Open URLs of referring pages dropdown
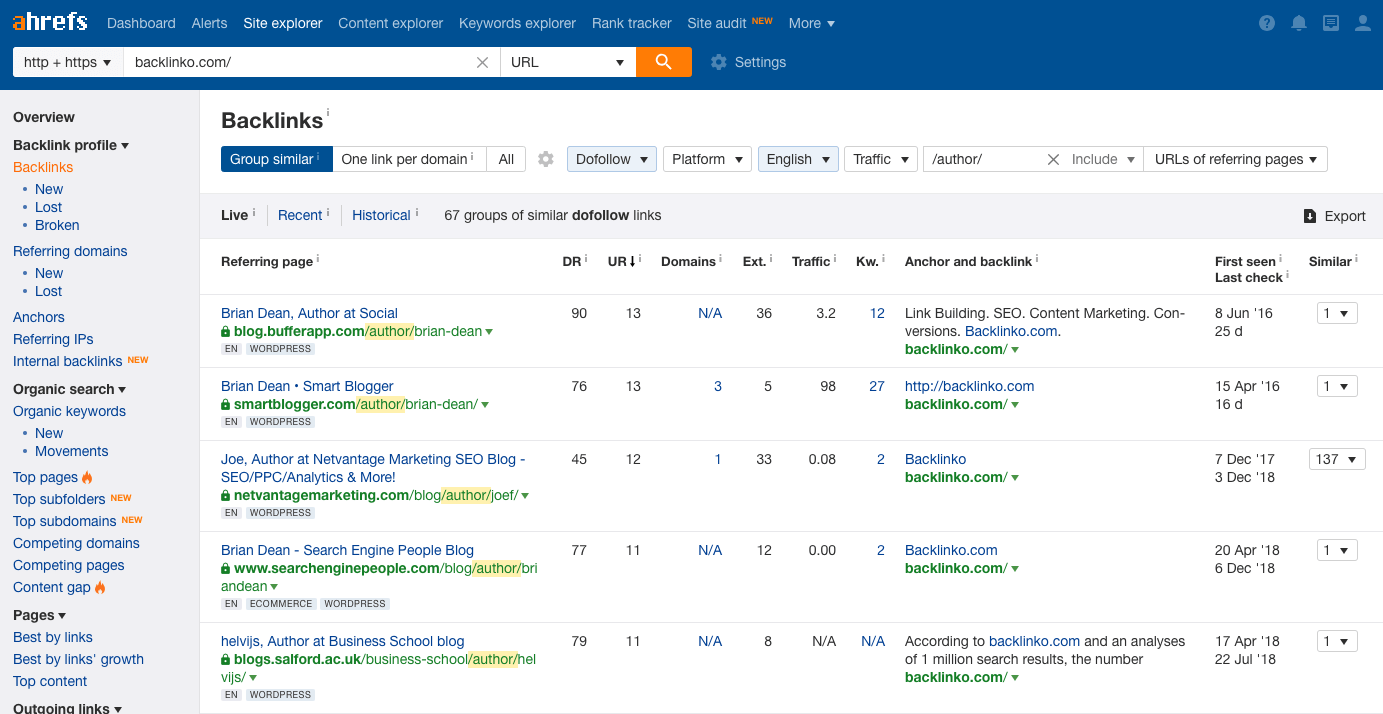Image resolution: width=1383 pixels, height=714 pixels. 1235,159
